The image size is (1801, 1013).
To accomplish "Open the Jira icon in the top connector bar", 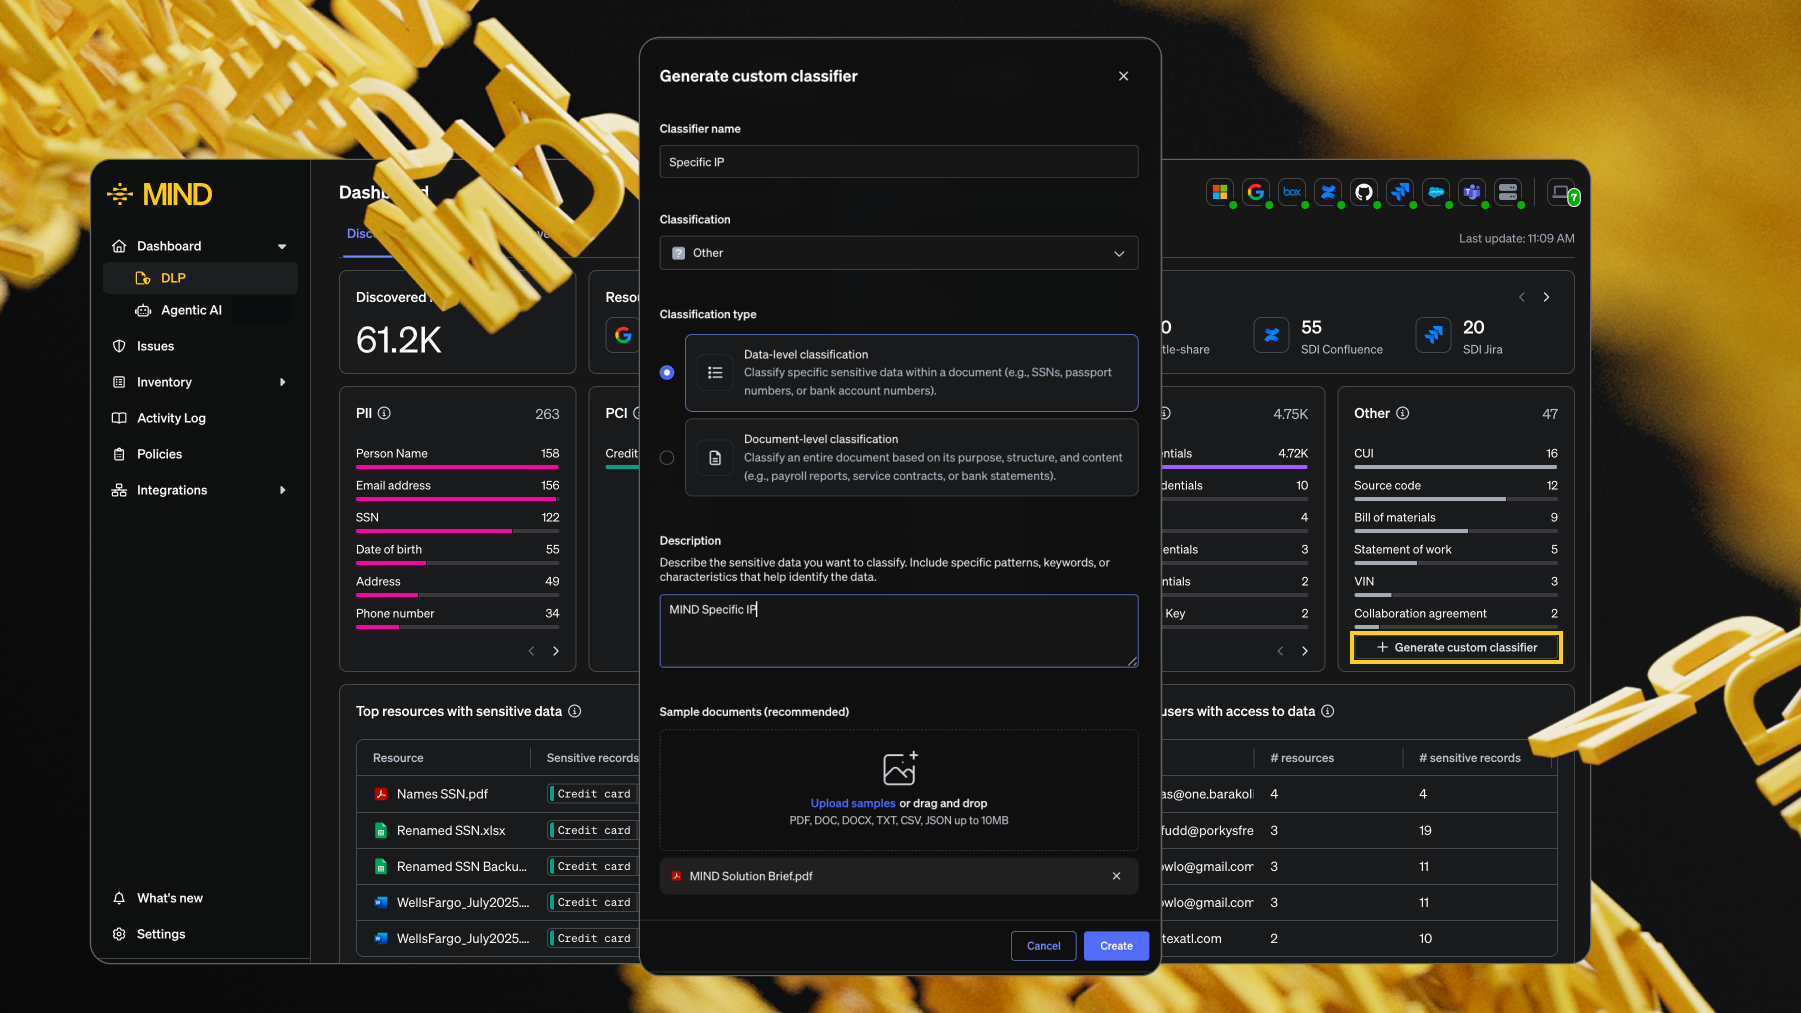I will 1400,192.
